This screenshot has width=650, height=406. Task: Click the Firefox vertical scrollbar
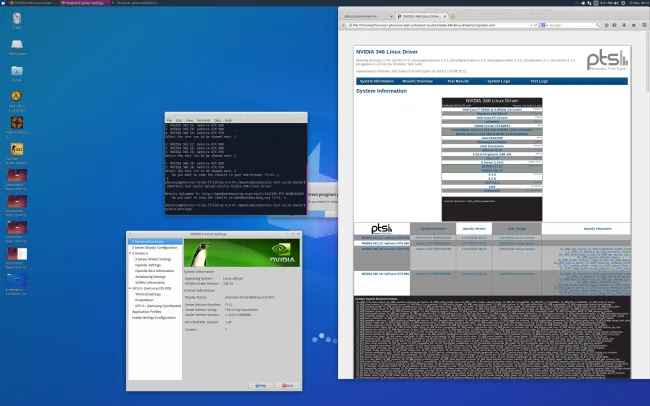[648, 62]
